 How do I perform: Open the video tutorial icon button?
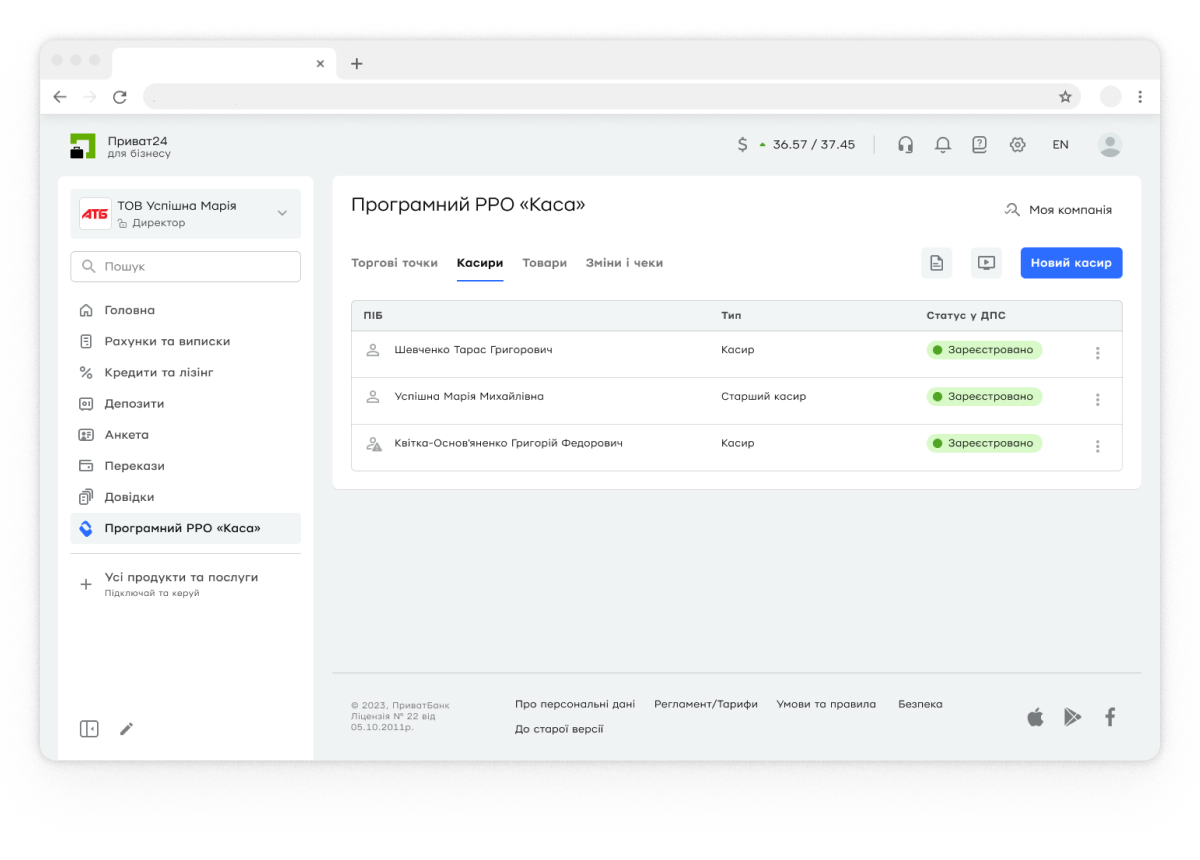point(986,263)
